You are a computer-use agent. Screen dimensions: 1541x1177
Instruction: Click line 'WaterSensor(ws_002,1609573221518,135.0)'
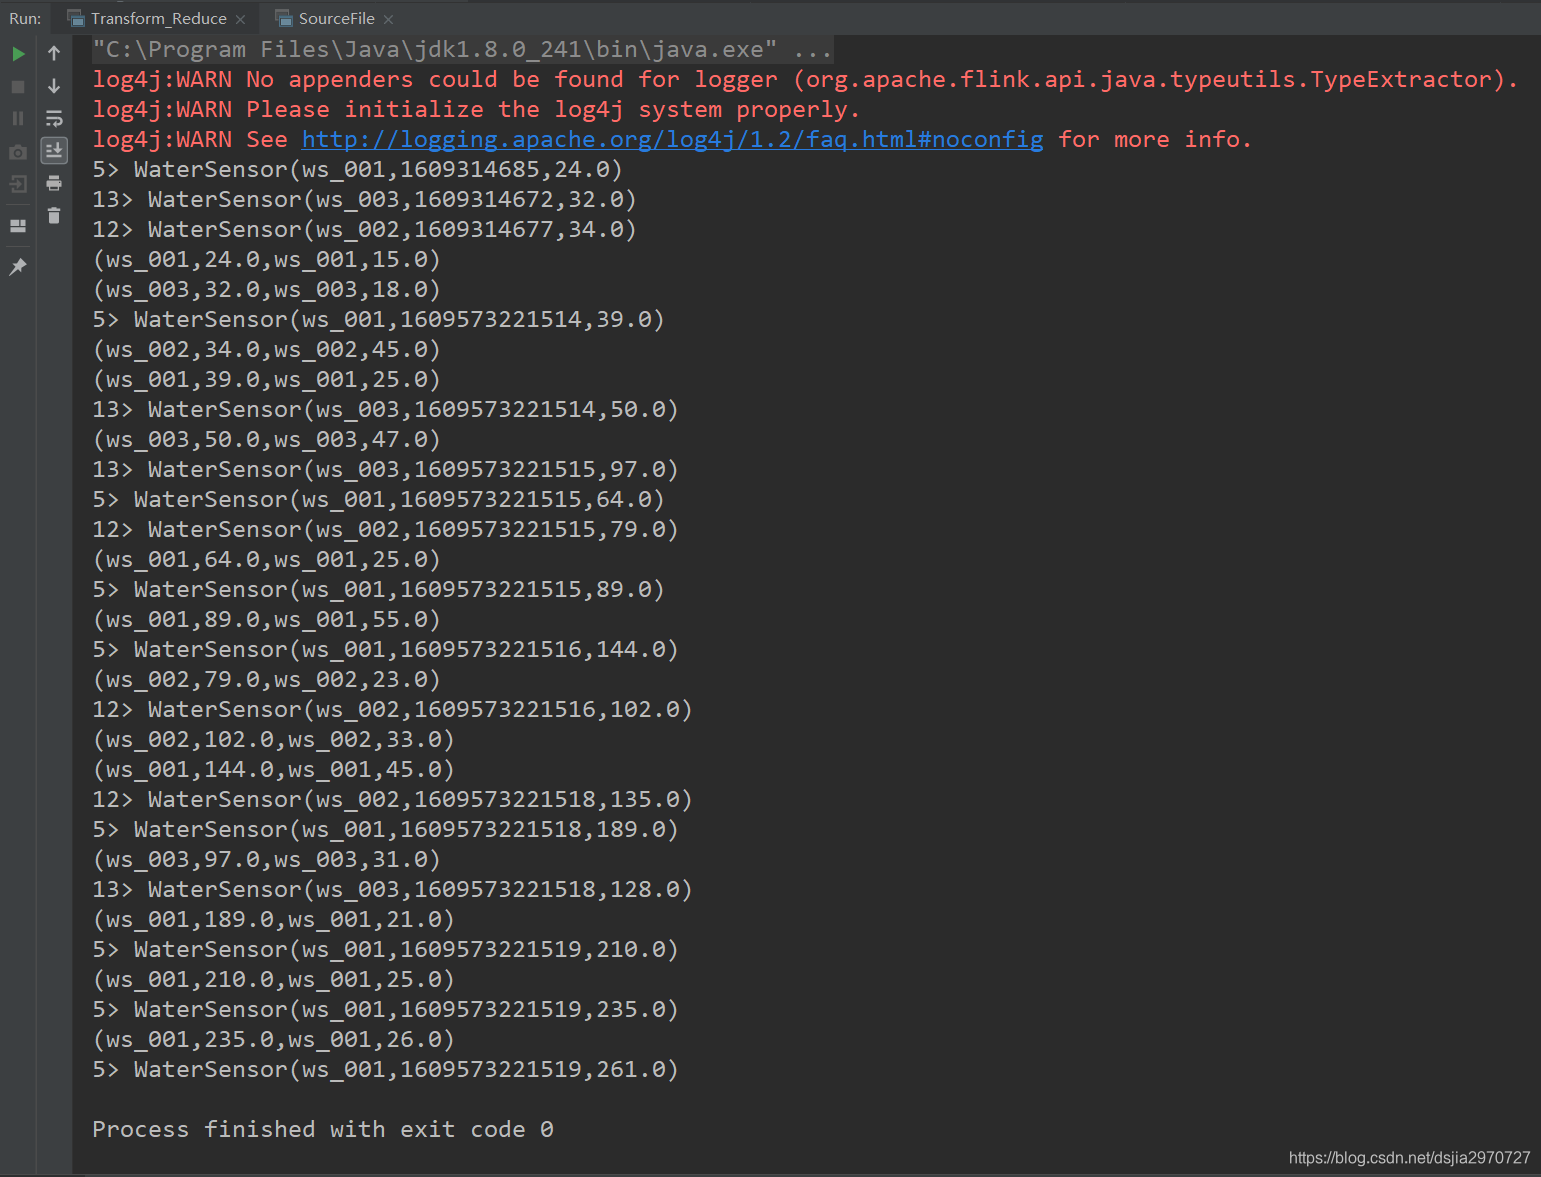(x=392, y=799)
